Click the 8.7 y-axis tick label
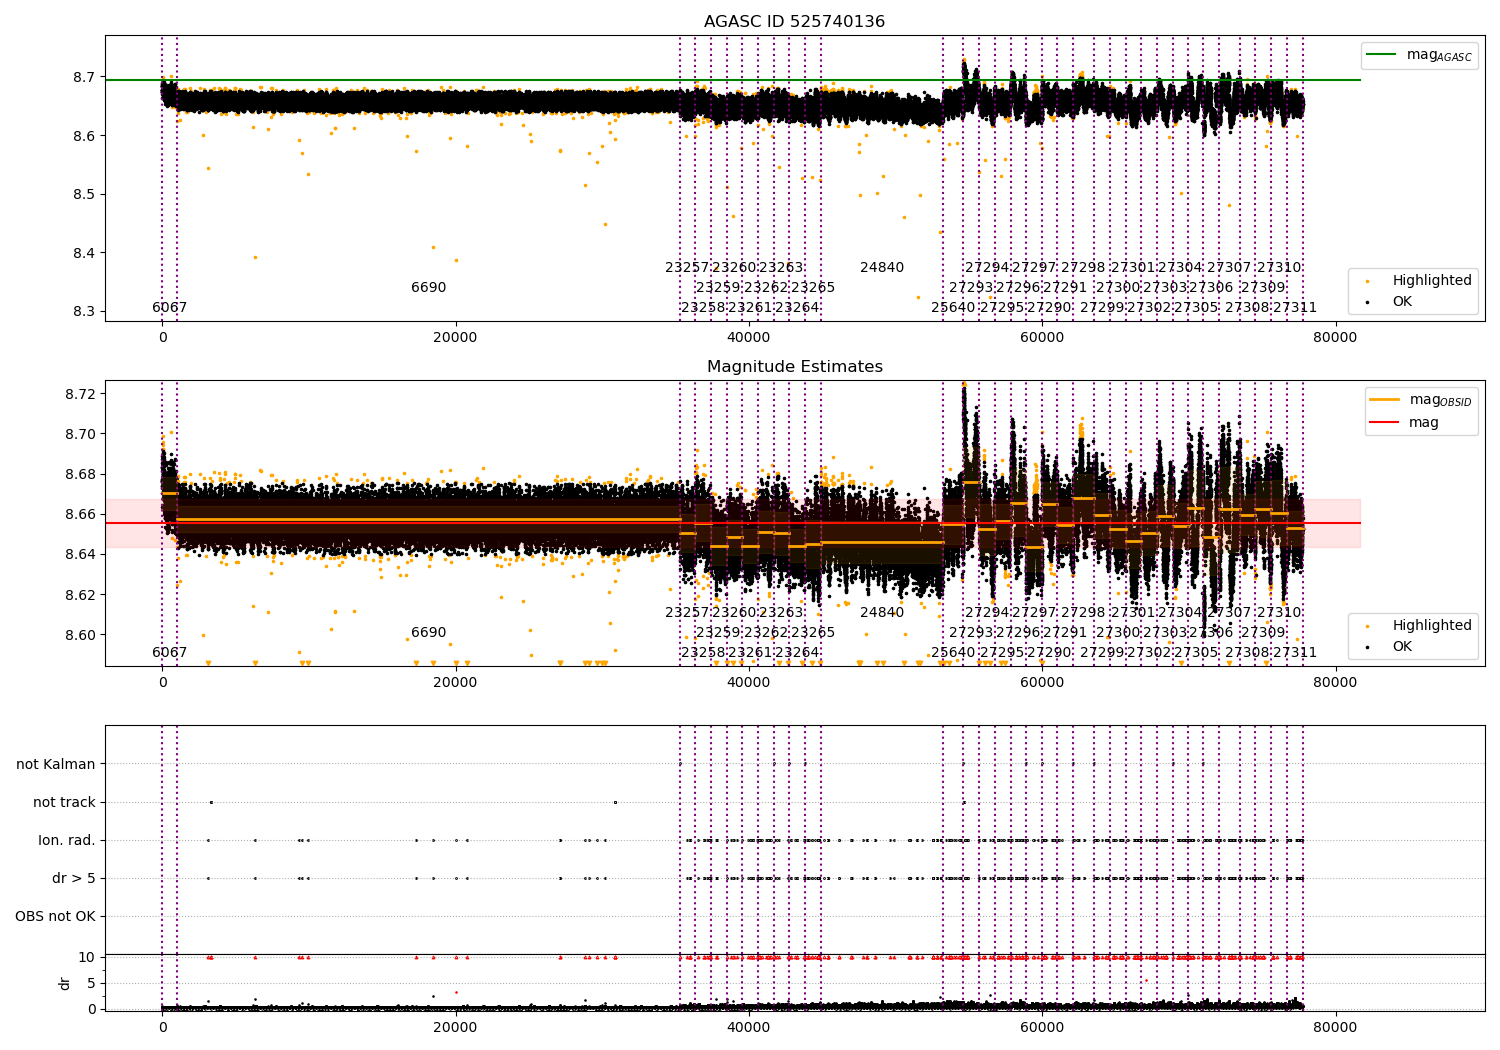 [84, 77]
